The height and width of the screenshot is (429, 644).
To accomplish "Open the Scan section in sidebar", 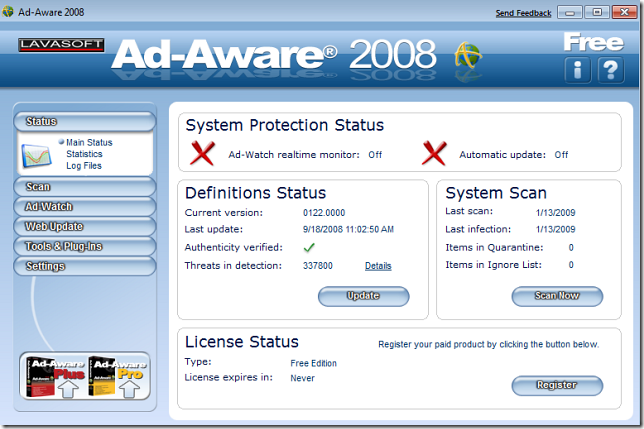I will [84, 187].
